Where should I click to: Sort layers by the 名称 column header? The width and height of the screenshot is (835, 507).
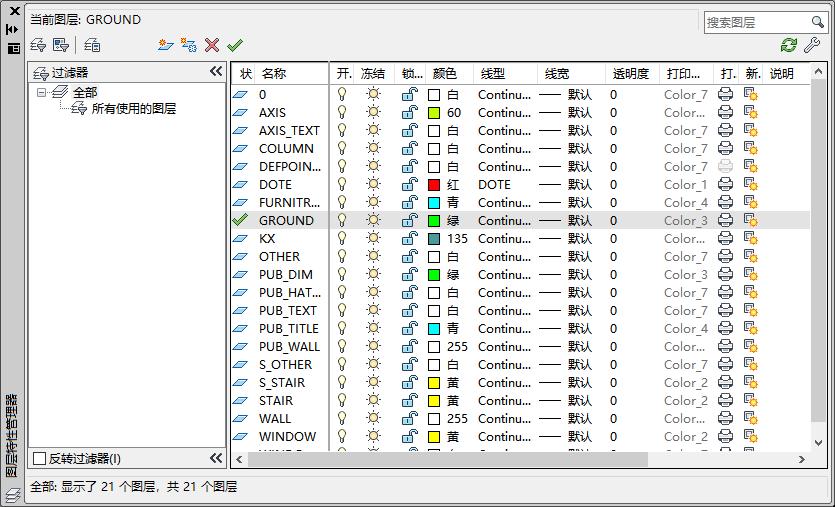pyautogui.click(x=273, y=74)
